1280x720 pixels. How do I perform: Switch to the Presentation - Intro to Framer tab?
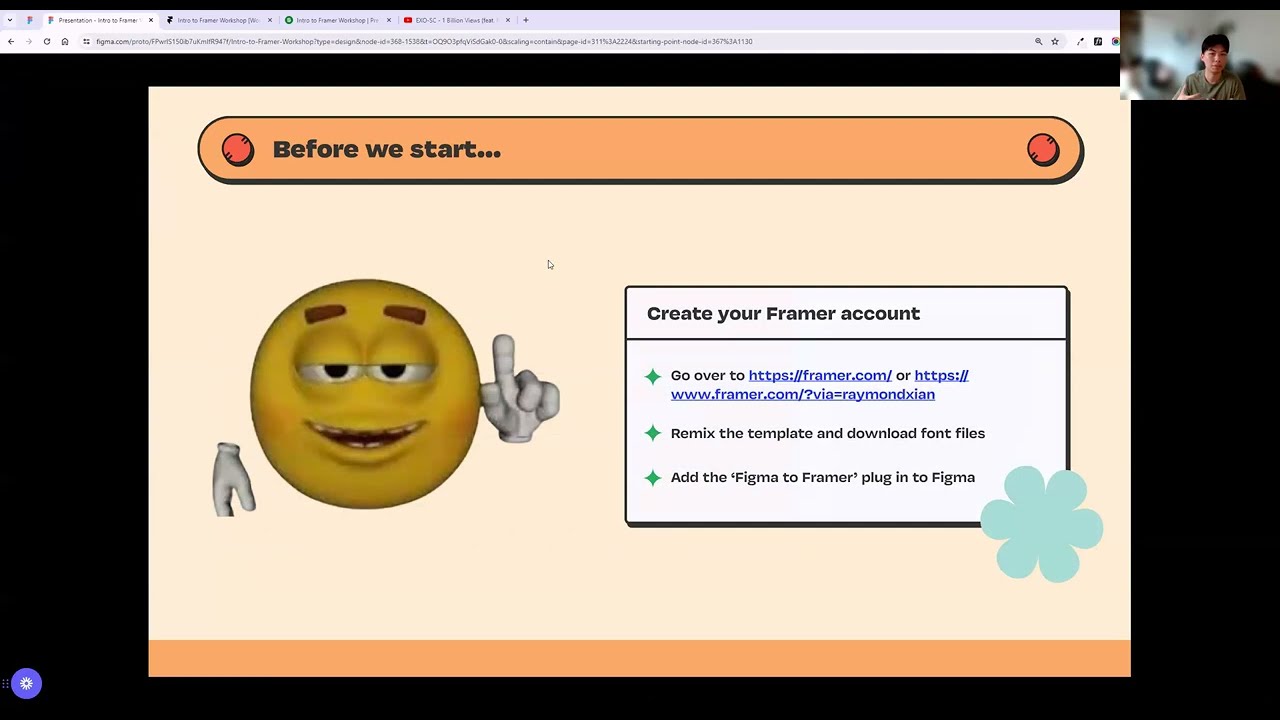coord(98,20)
